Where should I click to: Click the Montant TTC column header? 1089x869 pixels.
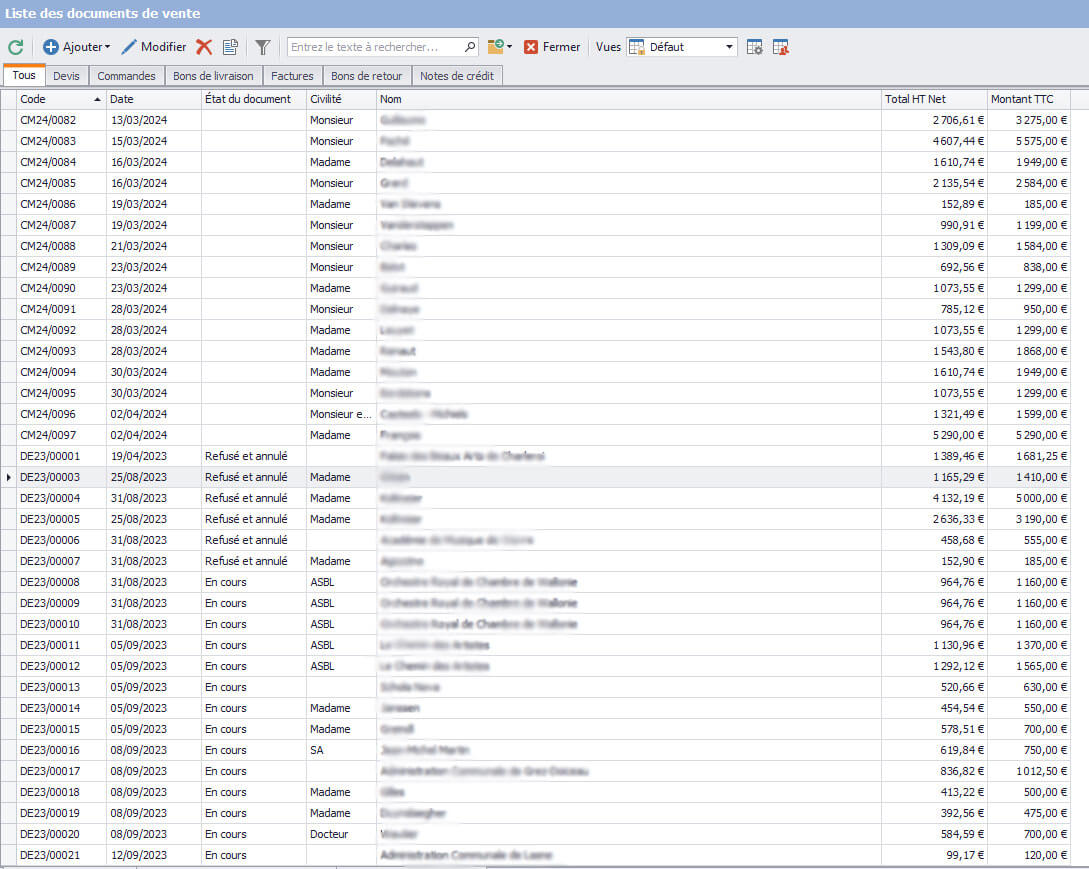(x=1027, y=99)
